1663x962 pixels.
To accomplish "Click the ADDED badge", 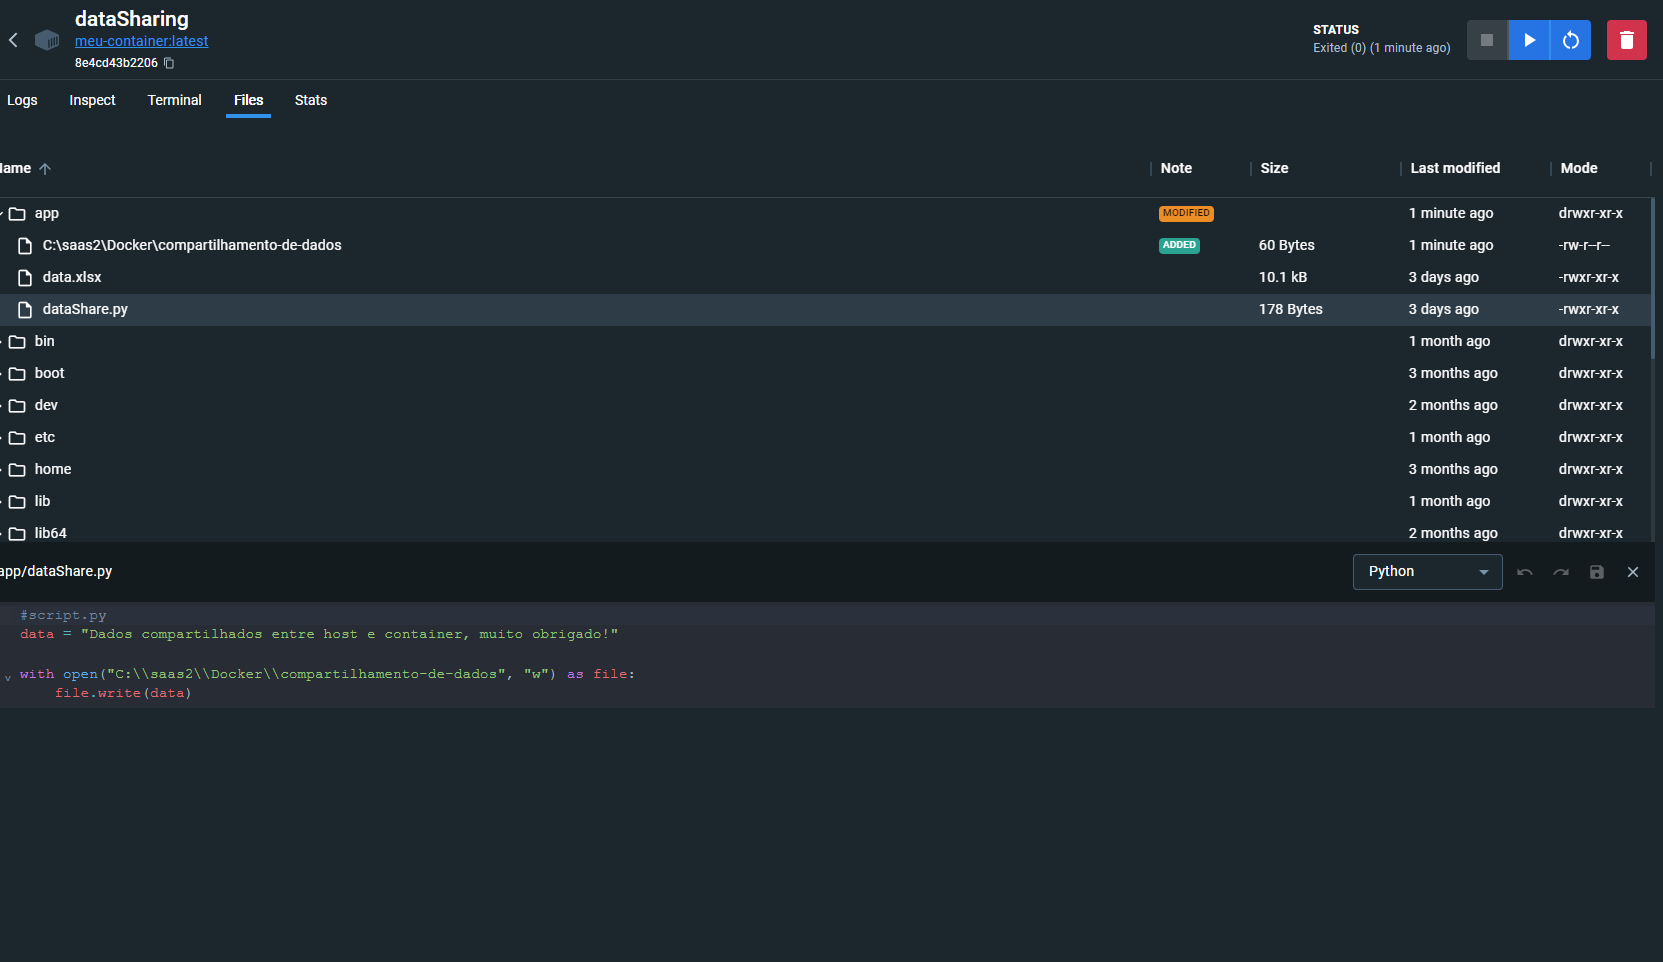I will pyautogui.click(x=1179, y=245).
